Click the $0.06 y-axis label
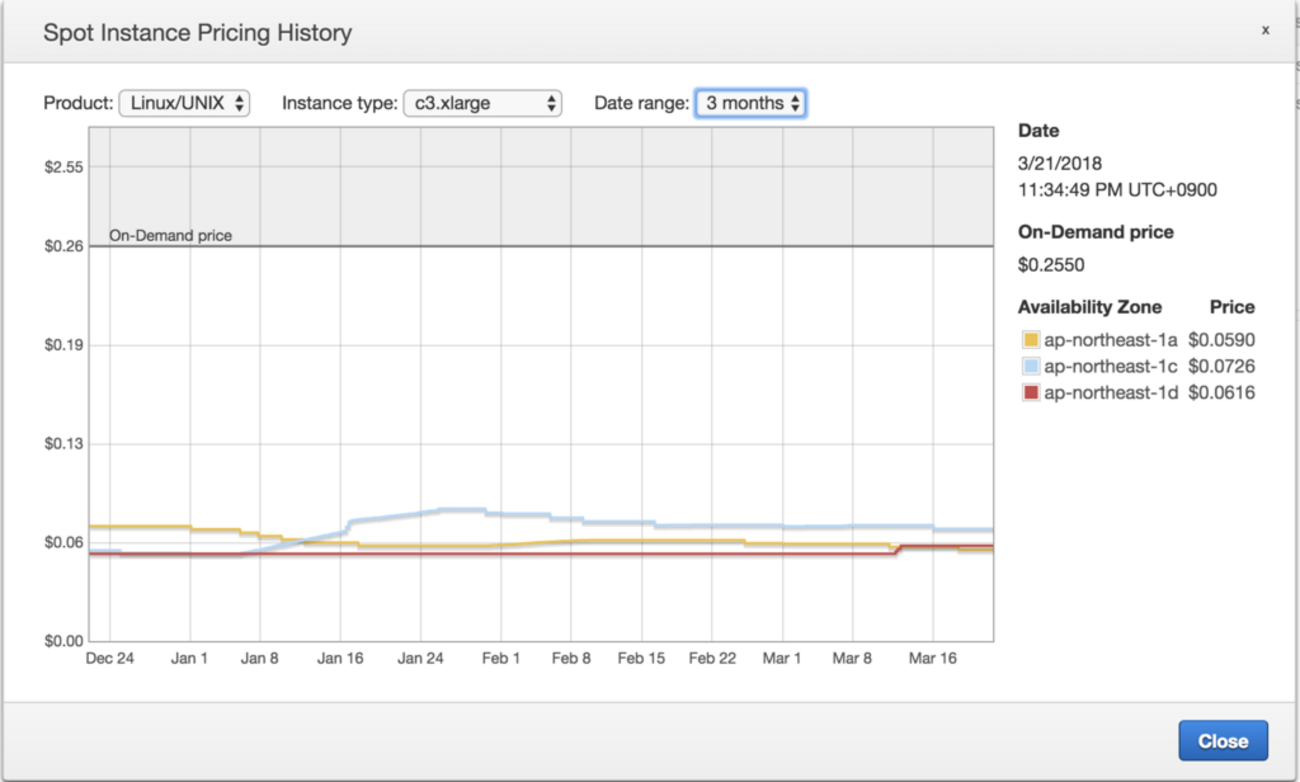The width and height of the screenshot is (1300, 782). click(63, 542)
